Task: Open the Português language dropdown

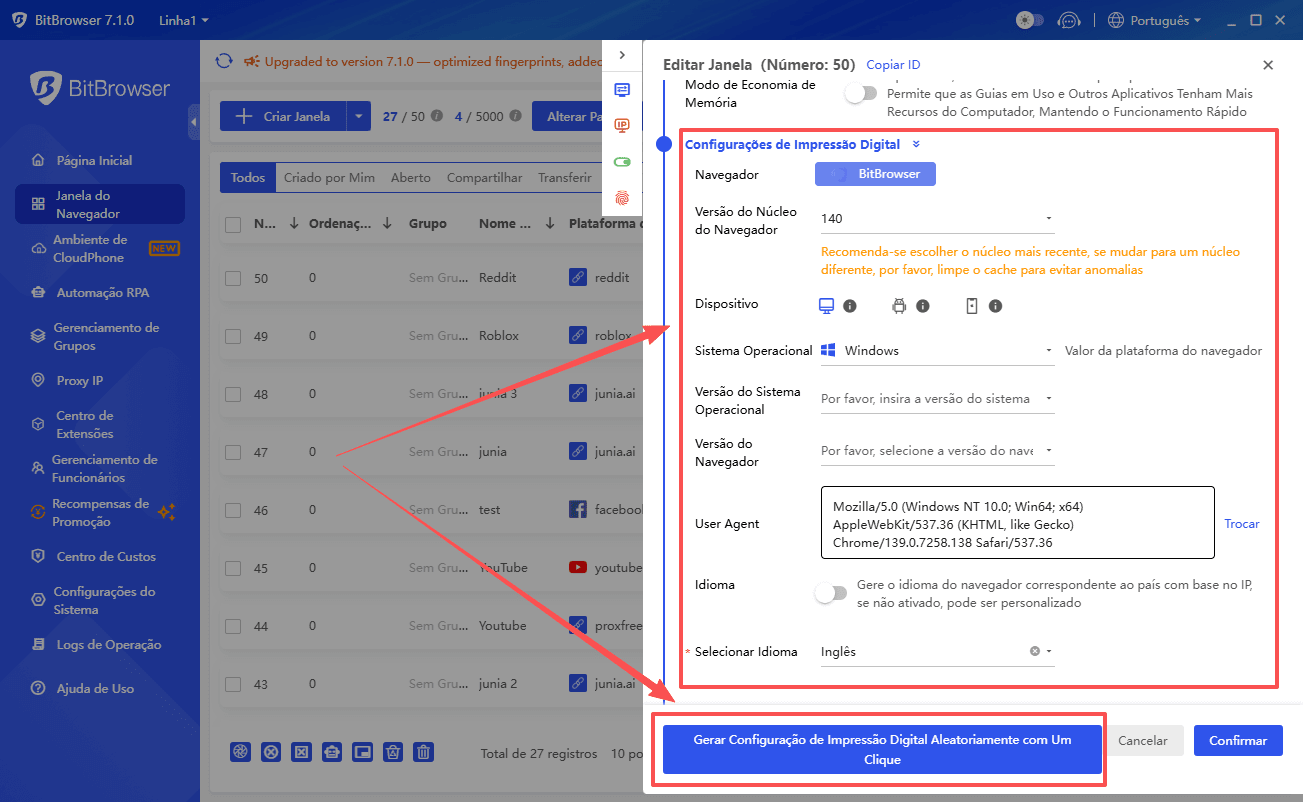Action: tap(1154, 20)
